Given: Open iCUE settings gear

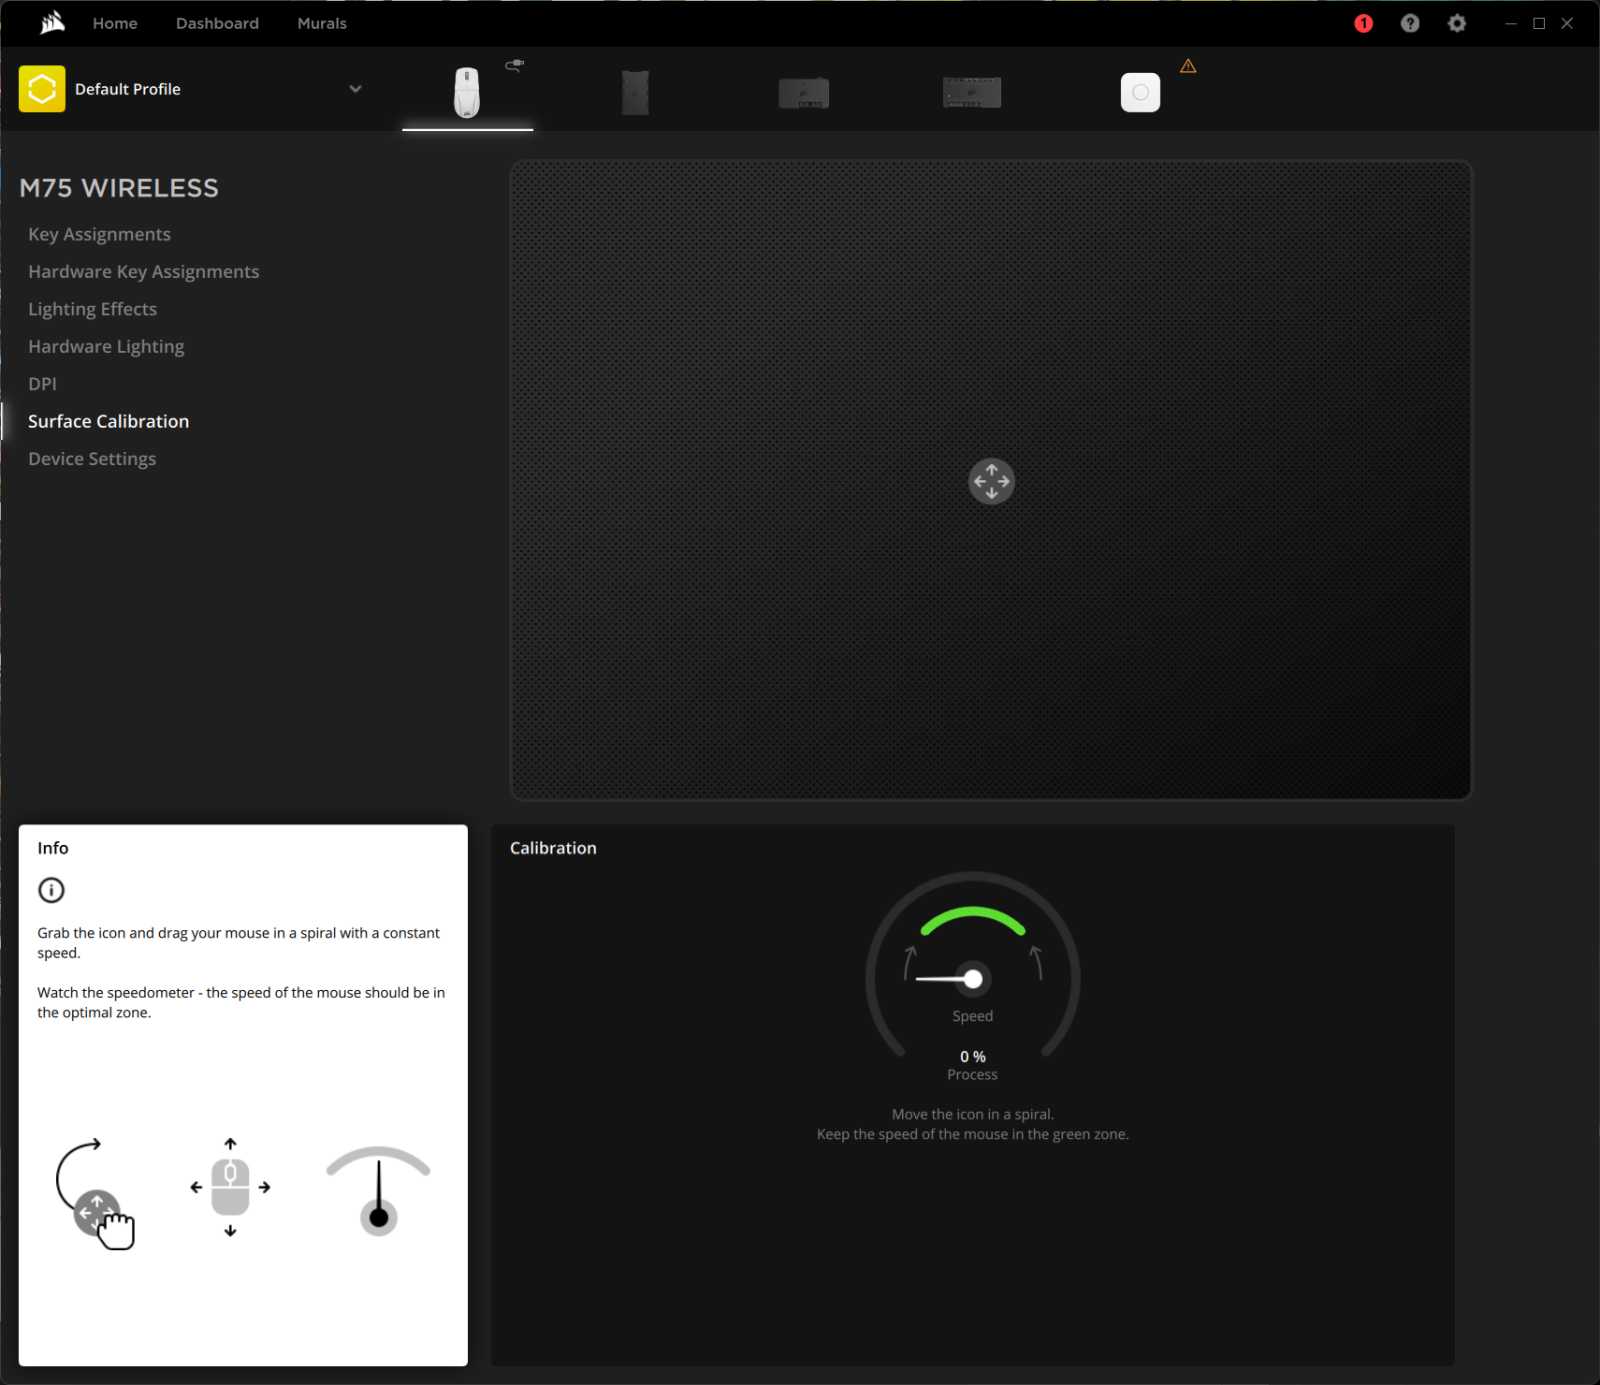Looking at the screenshot, I should coord(1457,23).
